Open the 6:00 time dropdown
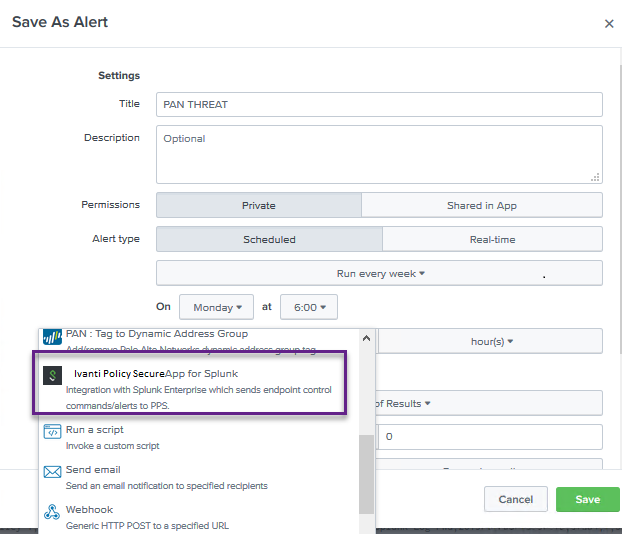 click(309, 307)
